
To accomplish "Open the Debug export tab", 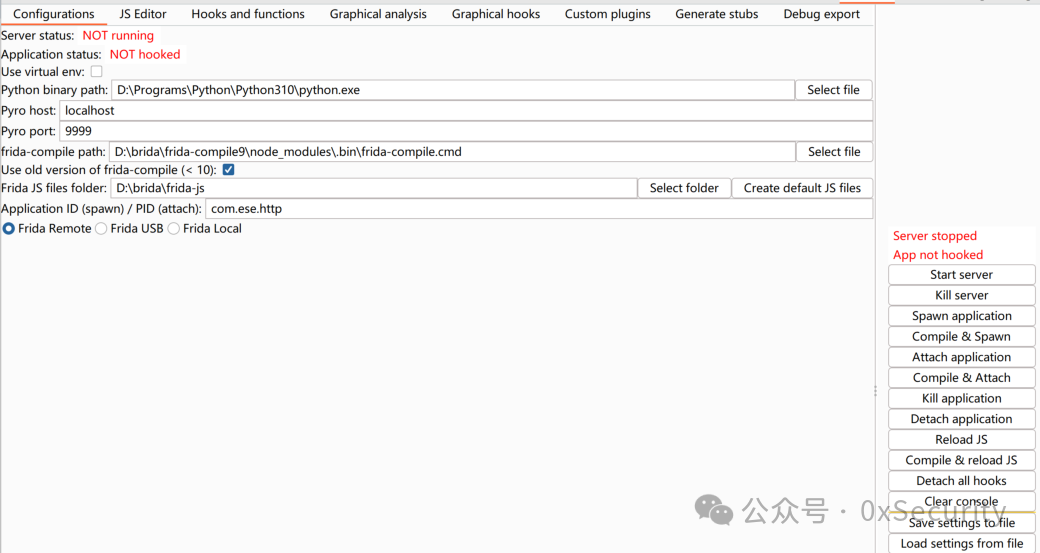I will [x=821, y=14].
